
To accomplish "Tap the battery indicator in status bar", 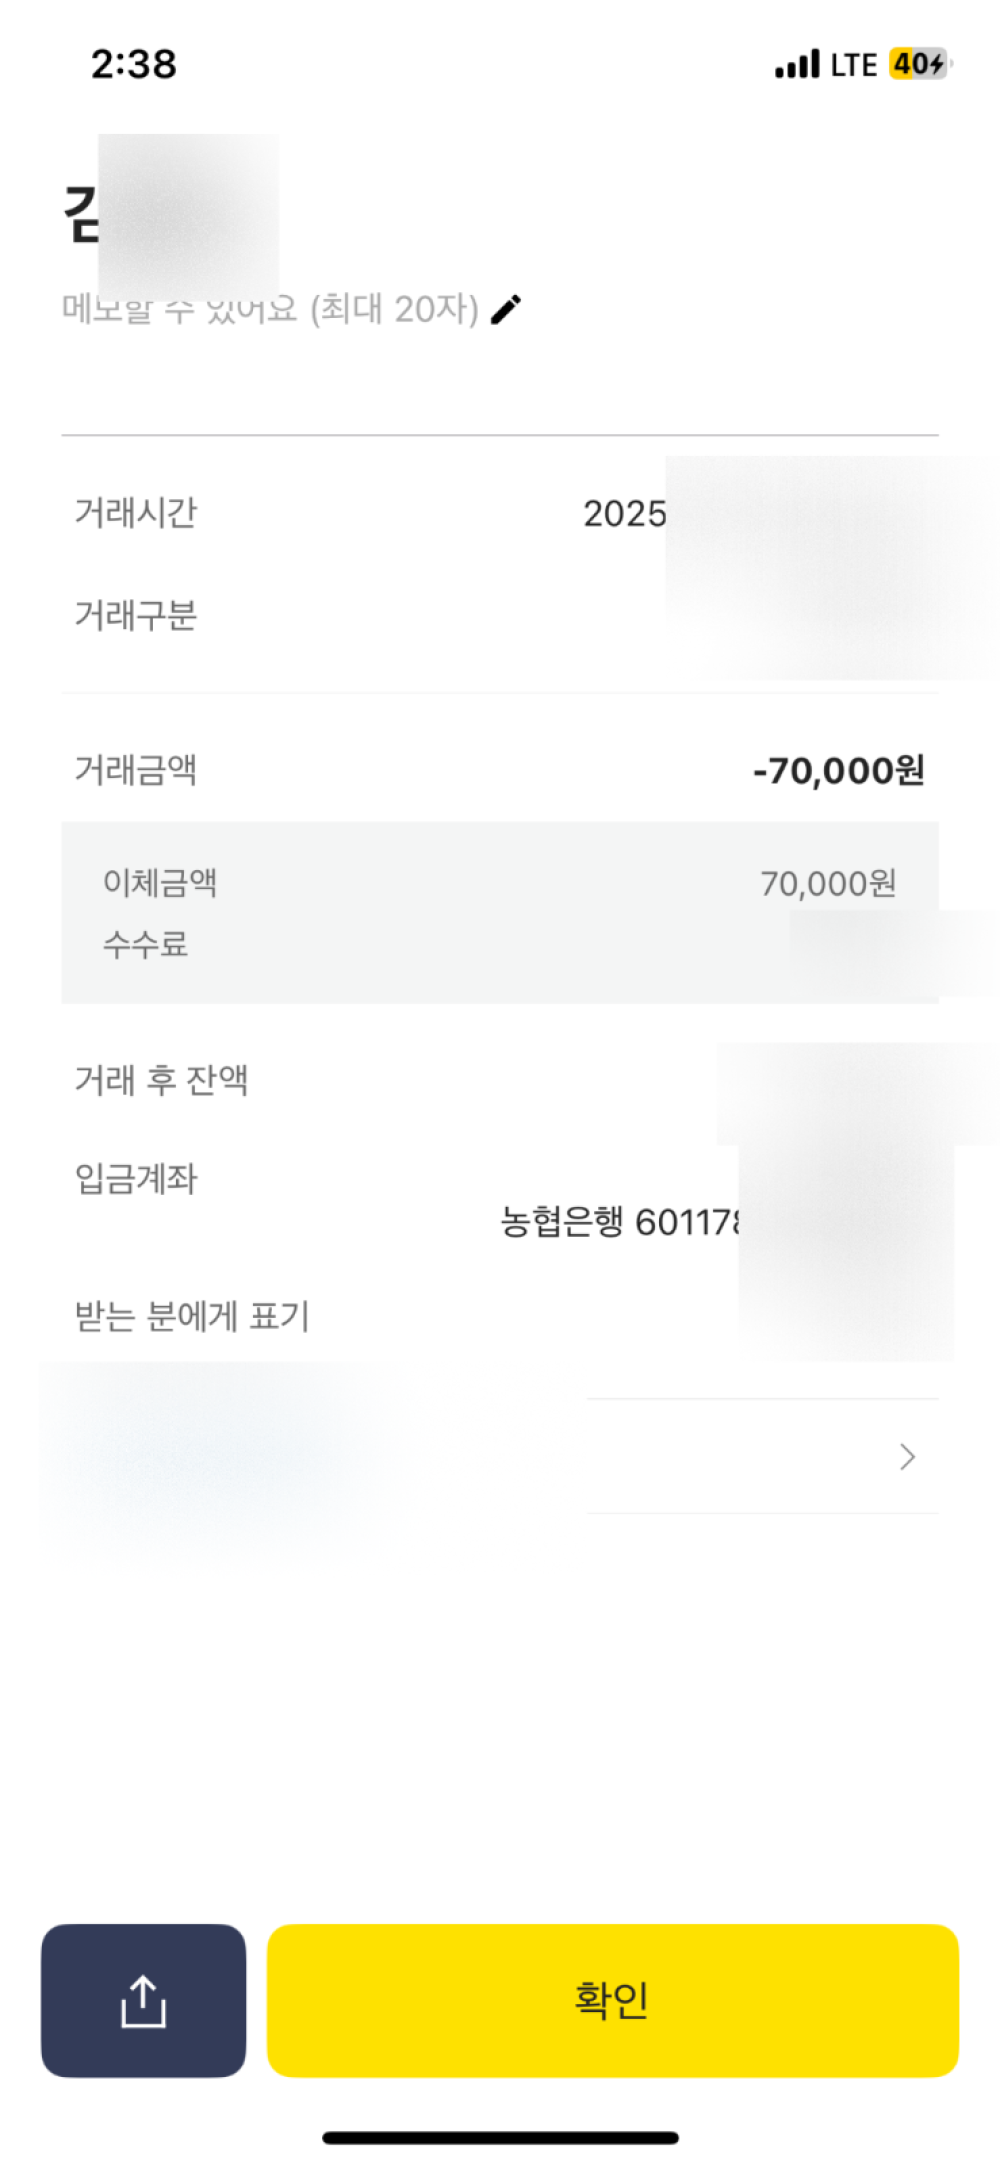I will pyautogui.click(x=918, y=65).
